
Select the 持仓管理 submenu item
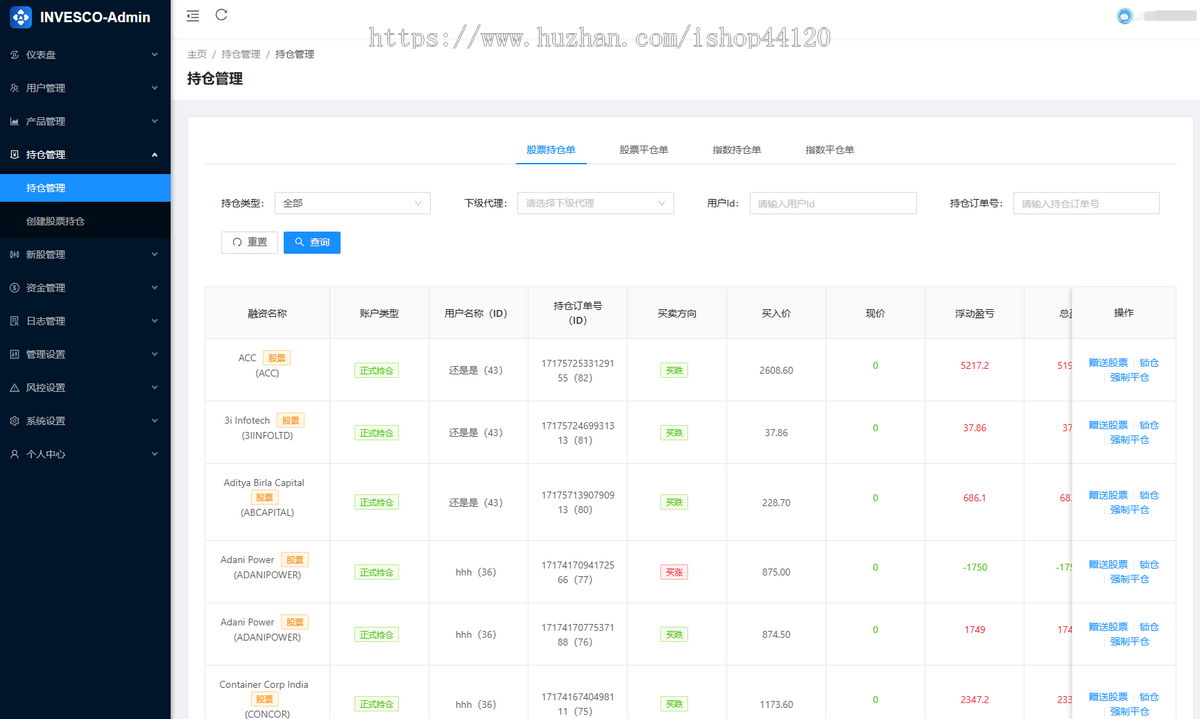(85, 188)
